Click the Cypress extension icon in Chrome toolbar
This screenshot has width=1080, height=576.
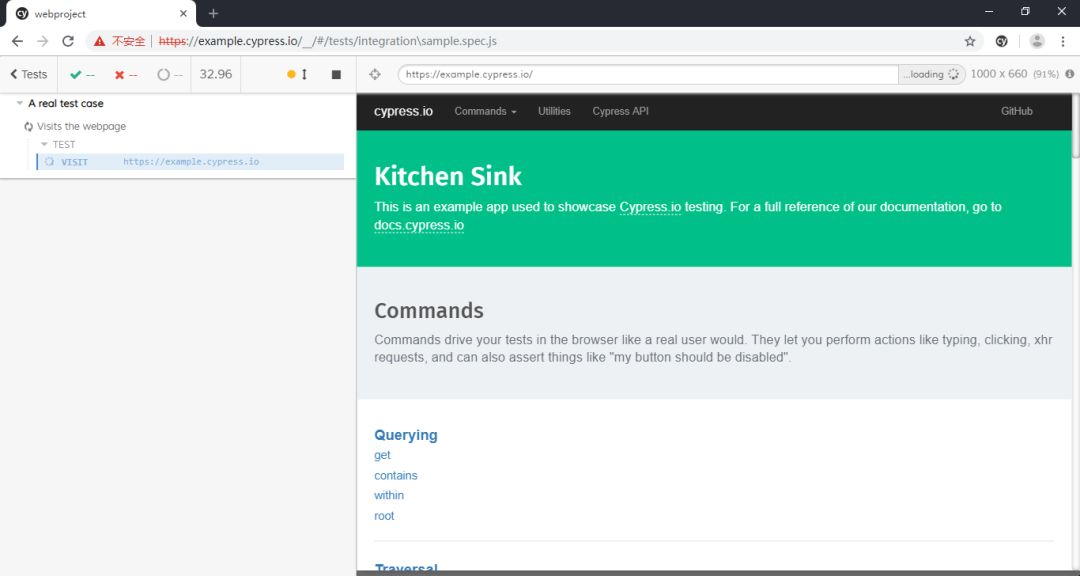[x=1001, y=41]
